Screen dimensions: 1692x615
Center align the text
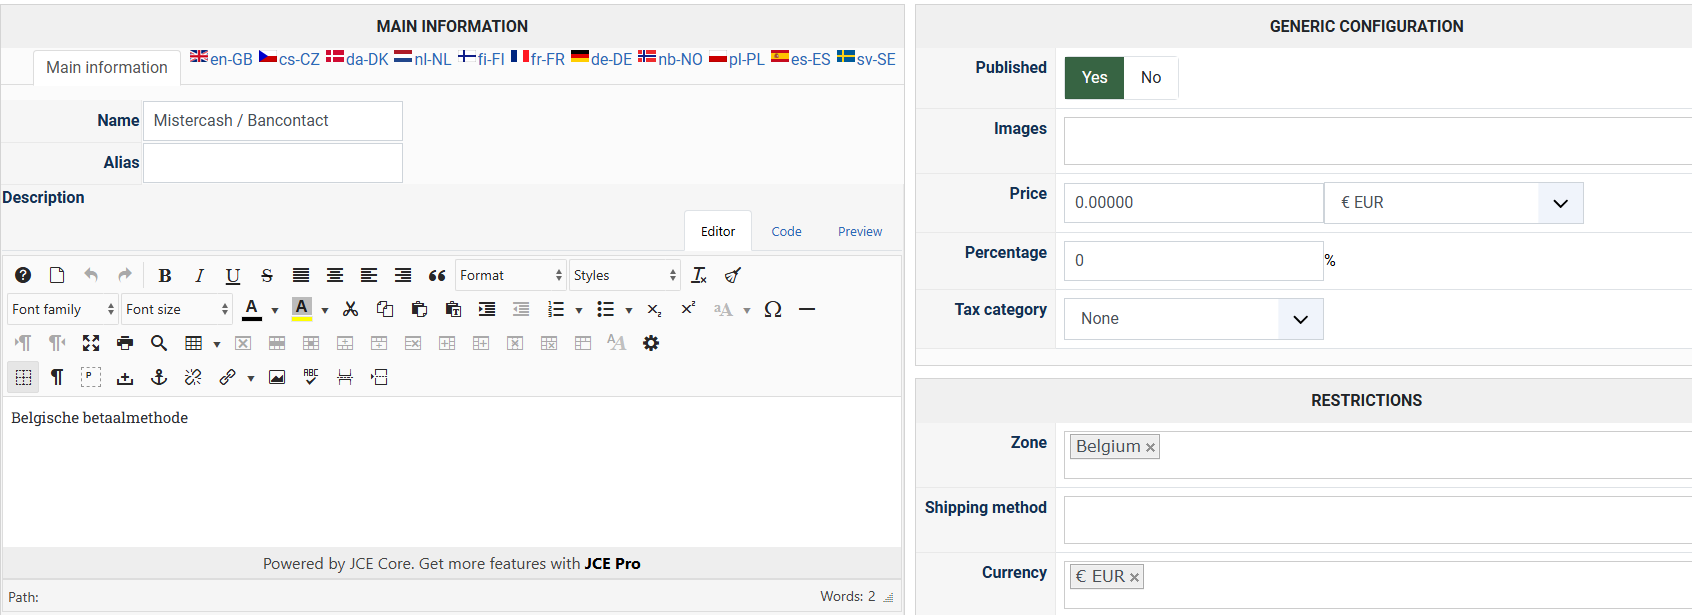click(335, 275)
